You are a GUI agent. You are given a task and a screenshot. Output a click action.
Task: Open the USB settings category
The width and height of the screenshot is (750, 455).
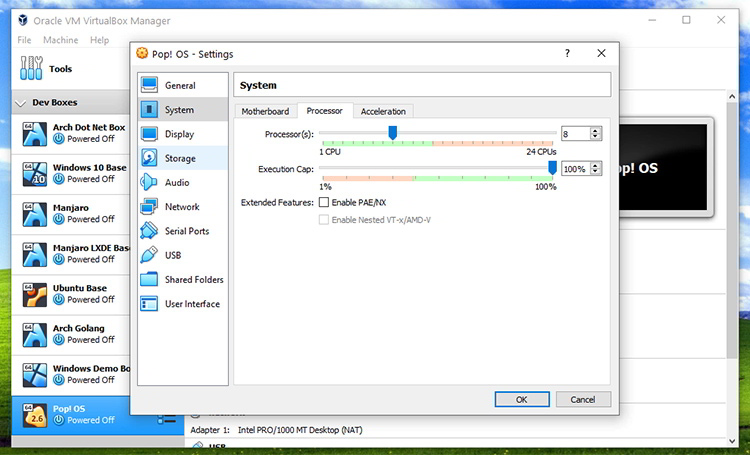click(x=183, y=255)
